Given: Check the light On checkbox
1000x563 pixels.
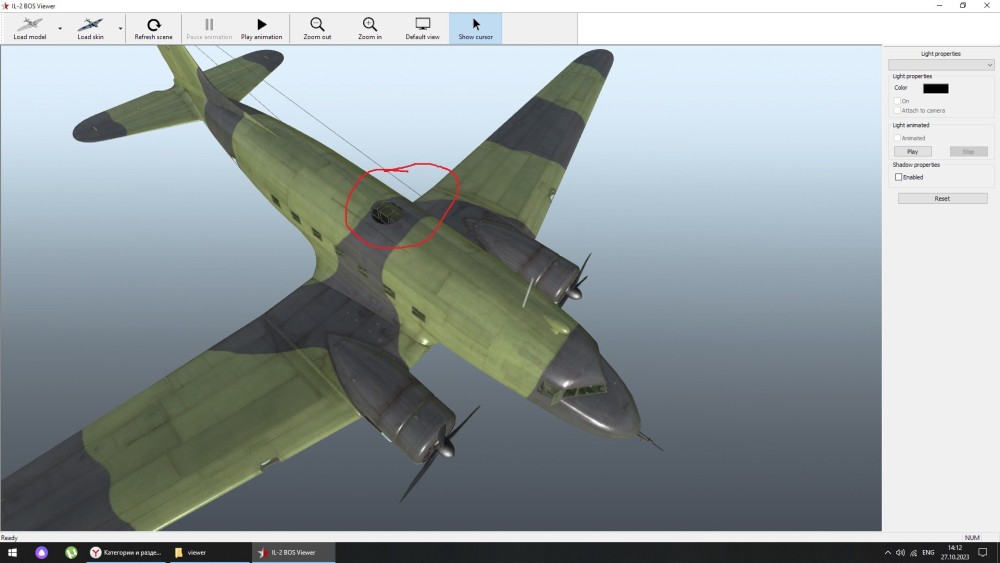Looking at the screenshot, I should coord(898,101).
